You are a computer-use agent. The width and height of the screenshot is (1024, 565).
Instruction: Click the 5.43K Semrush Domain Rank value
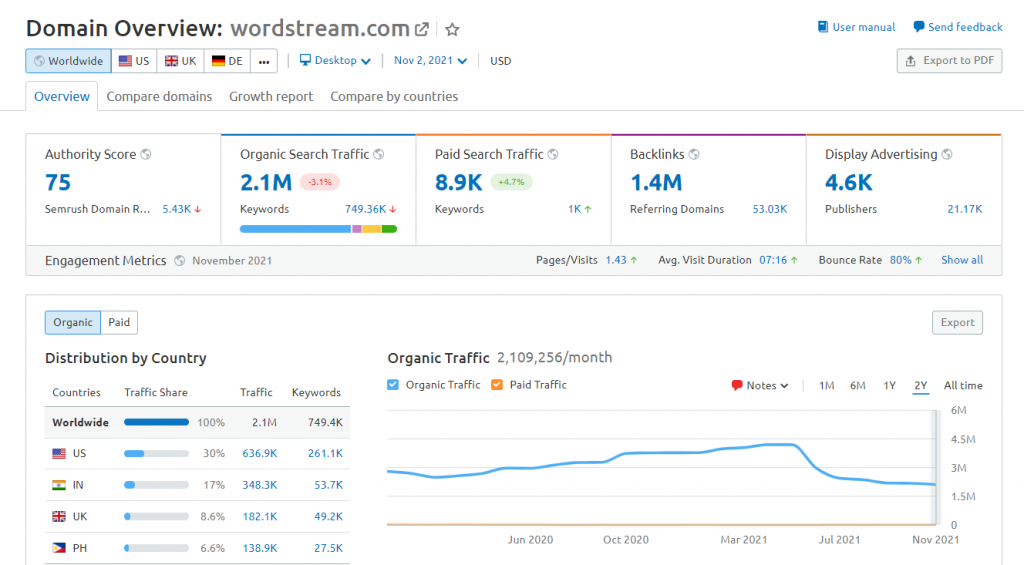(176, 209)
